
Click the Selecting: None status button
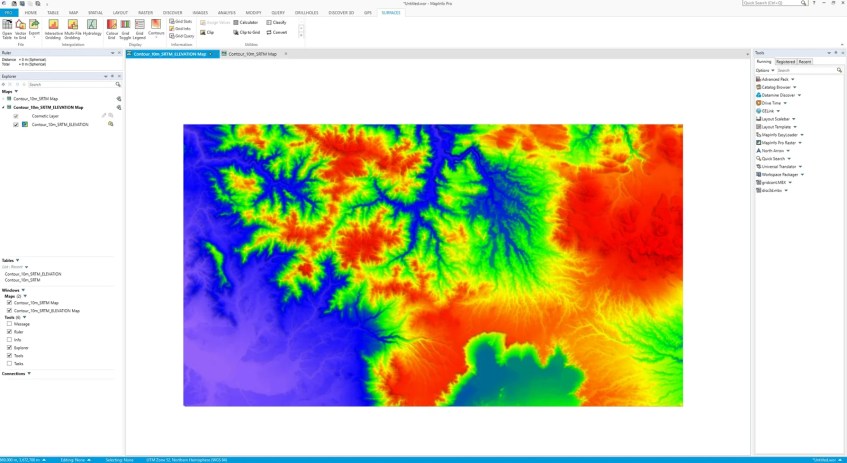pyautogui.click(x=120, y=460)
